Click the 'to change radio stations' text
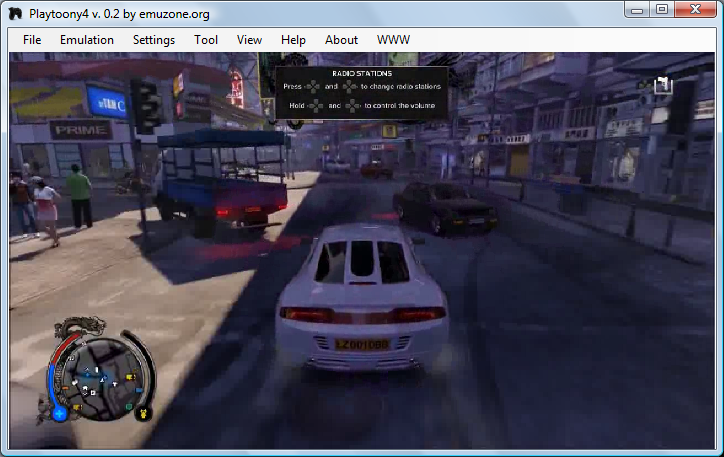 click(x=401, y=86)
